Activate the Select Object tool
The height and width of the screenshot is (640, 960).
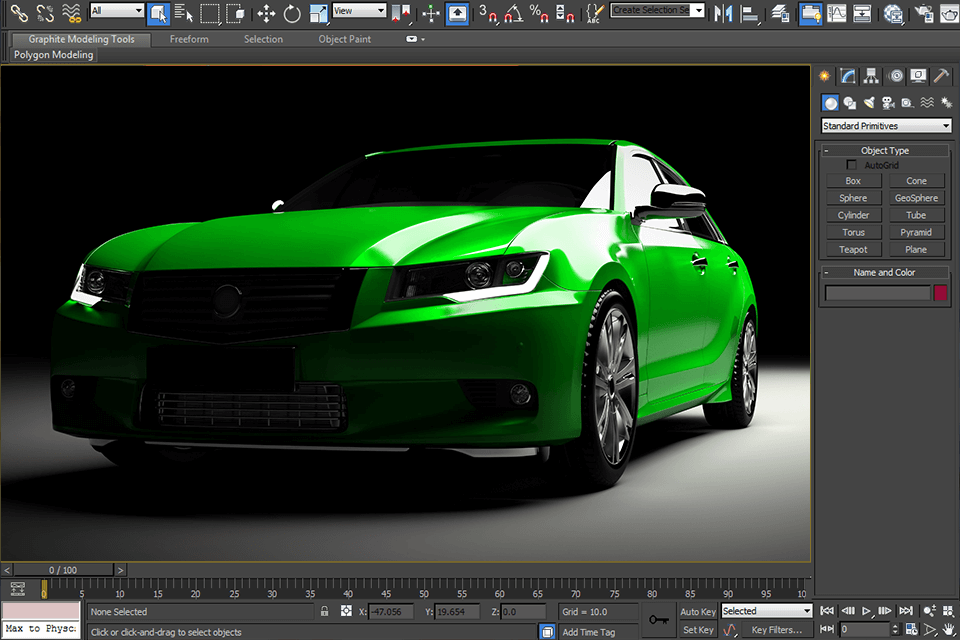click(x=158, y=13)
